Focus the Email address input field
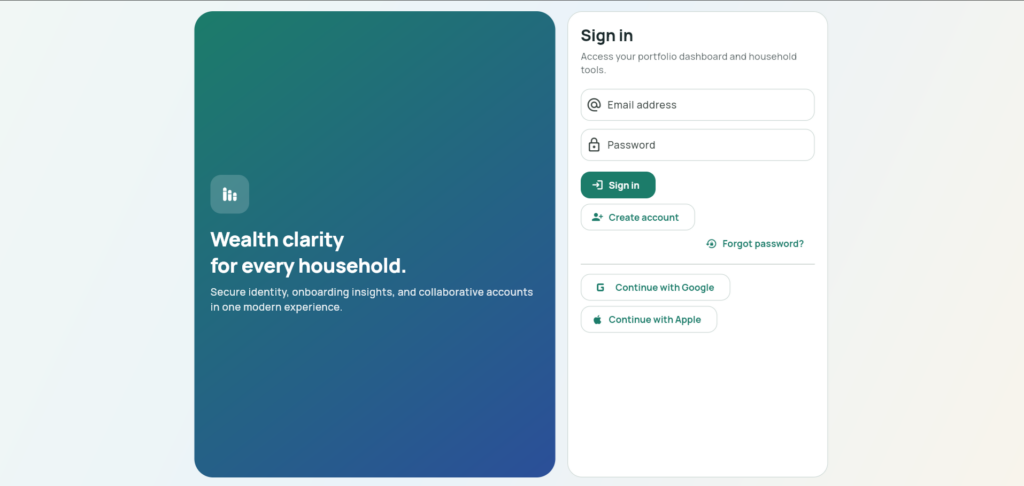 (x=697, y=105)
